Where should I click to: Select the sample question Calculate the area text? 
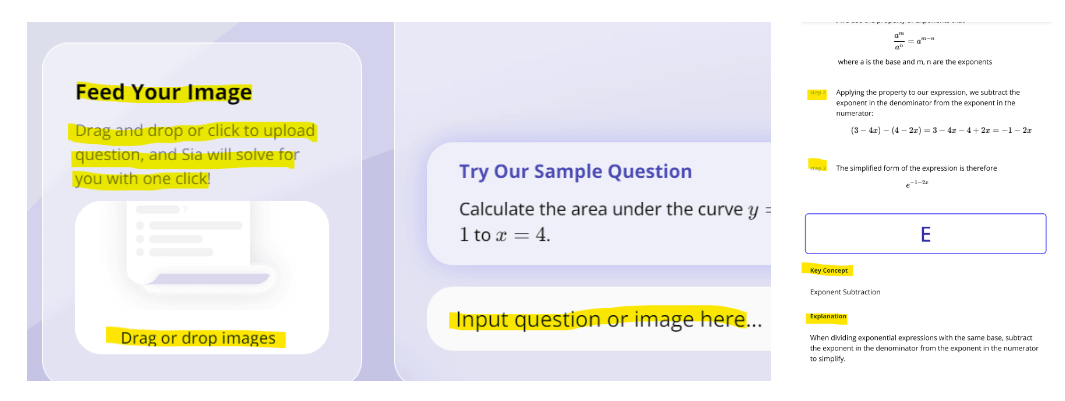pyautogui.click(x=615, y=222)
